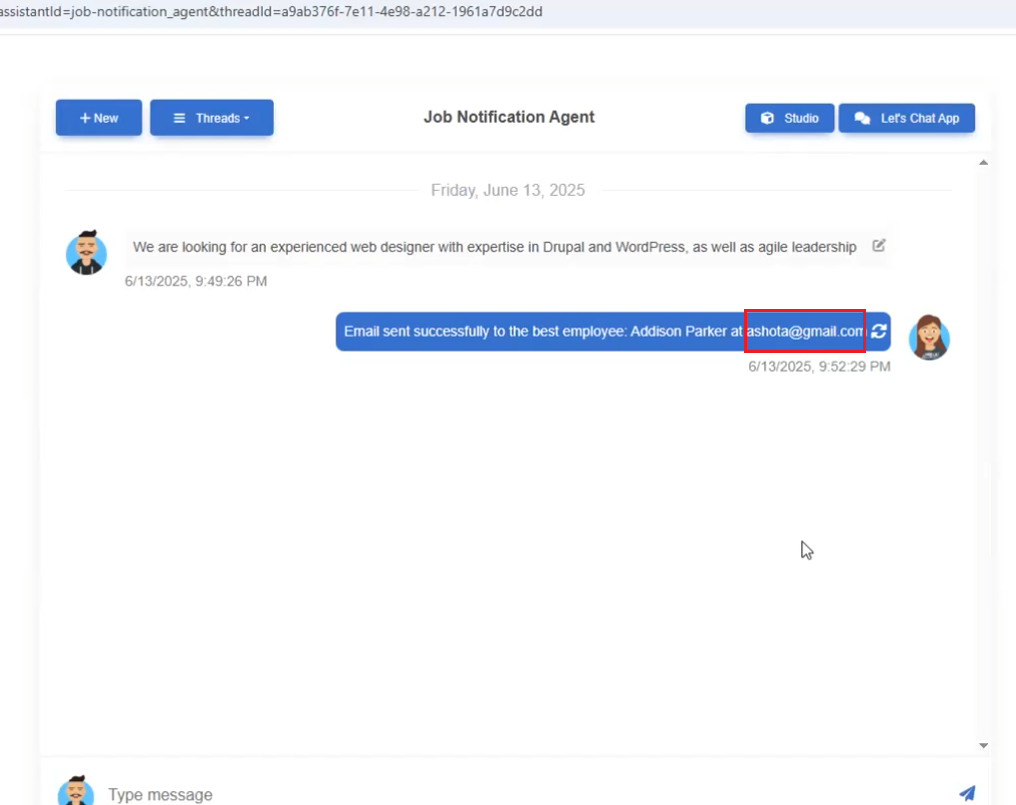Click the scrollbar down arrow in chat panel
Viewport: 1016px width, 805px height.
pos(983,745)
